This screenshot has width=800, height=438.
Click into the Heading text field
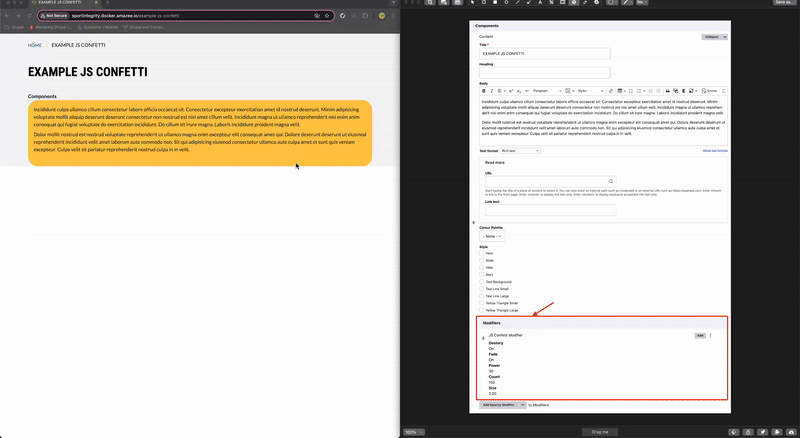point(545,73)
